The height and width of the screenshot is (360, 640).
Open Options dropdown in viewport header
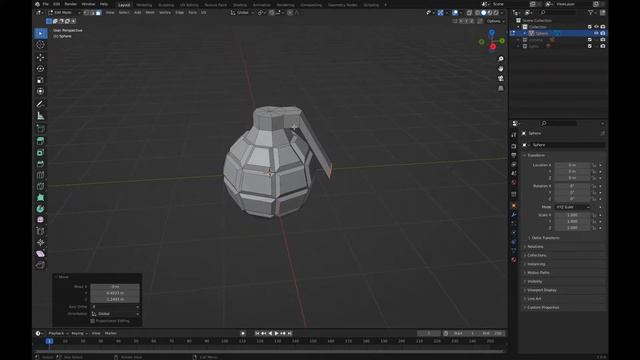[495, 21]
